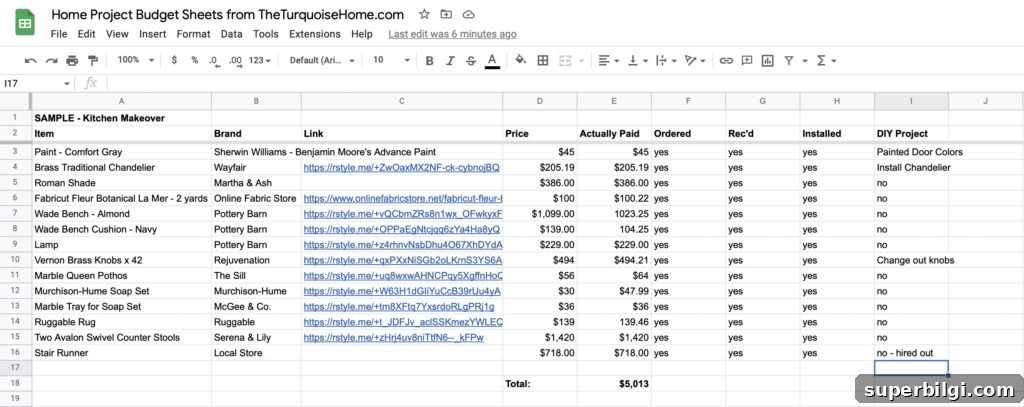Open the zoom 100% dropdown
Viewport: 1024px width, 407px height.
click(135, 60)
